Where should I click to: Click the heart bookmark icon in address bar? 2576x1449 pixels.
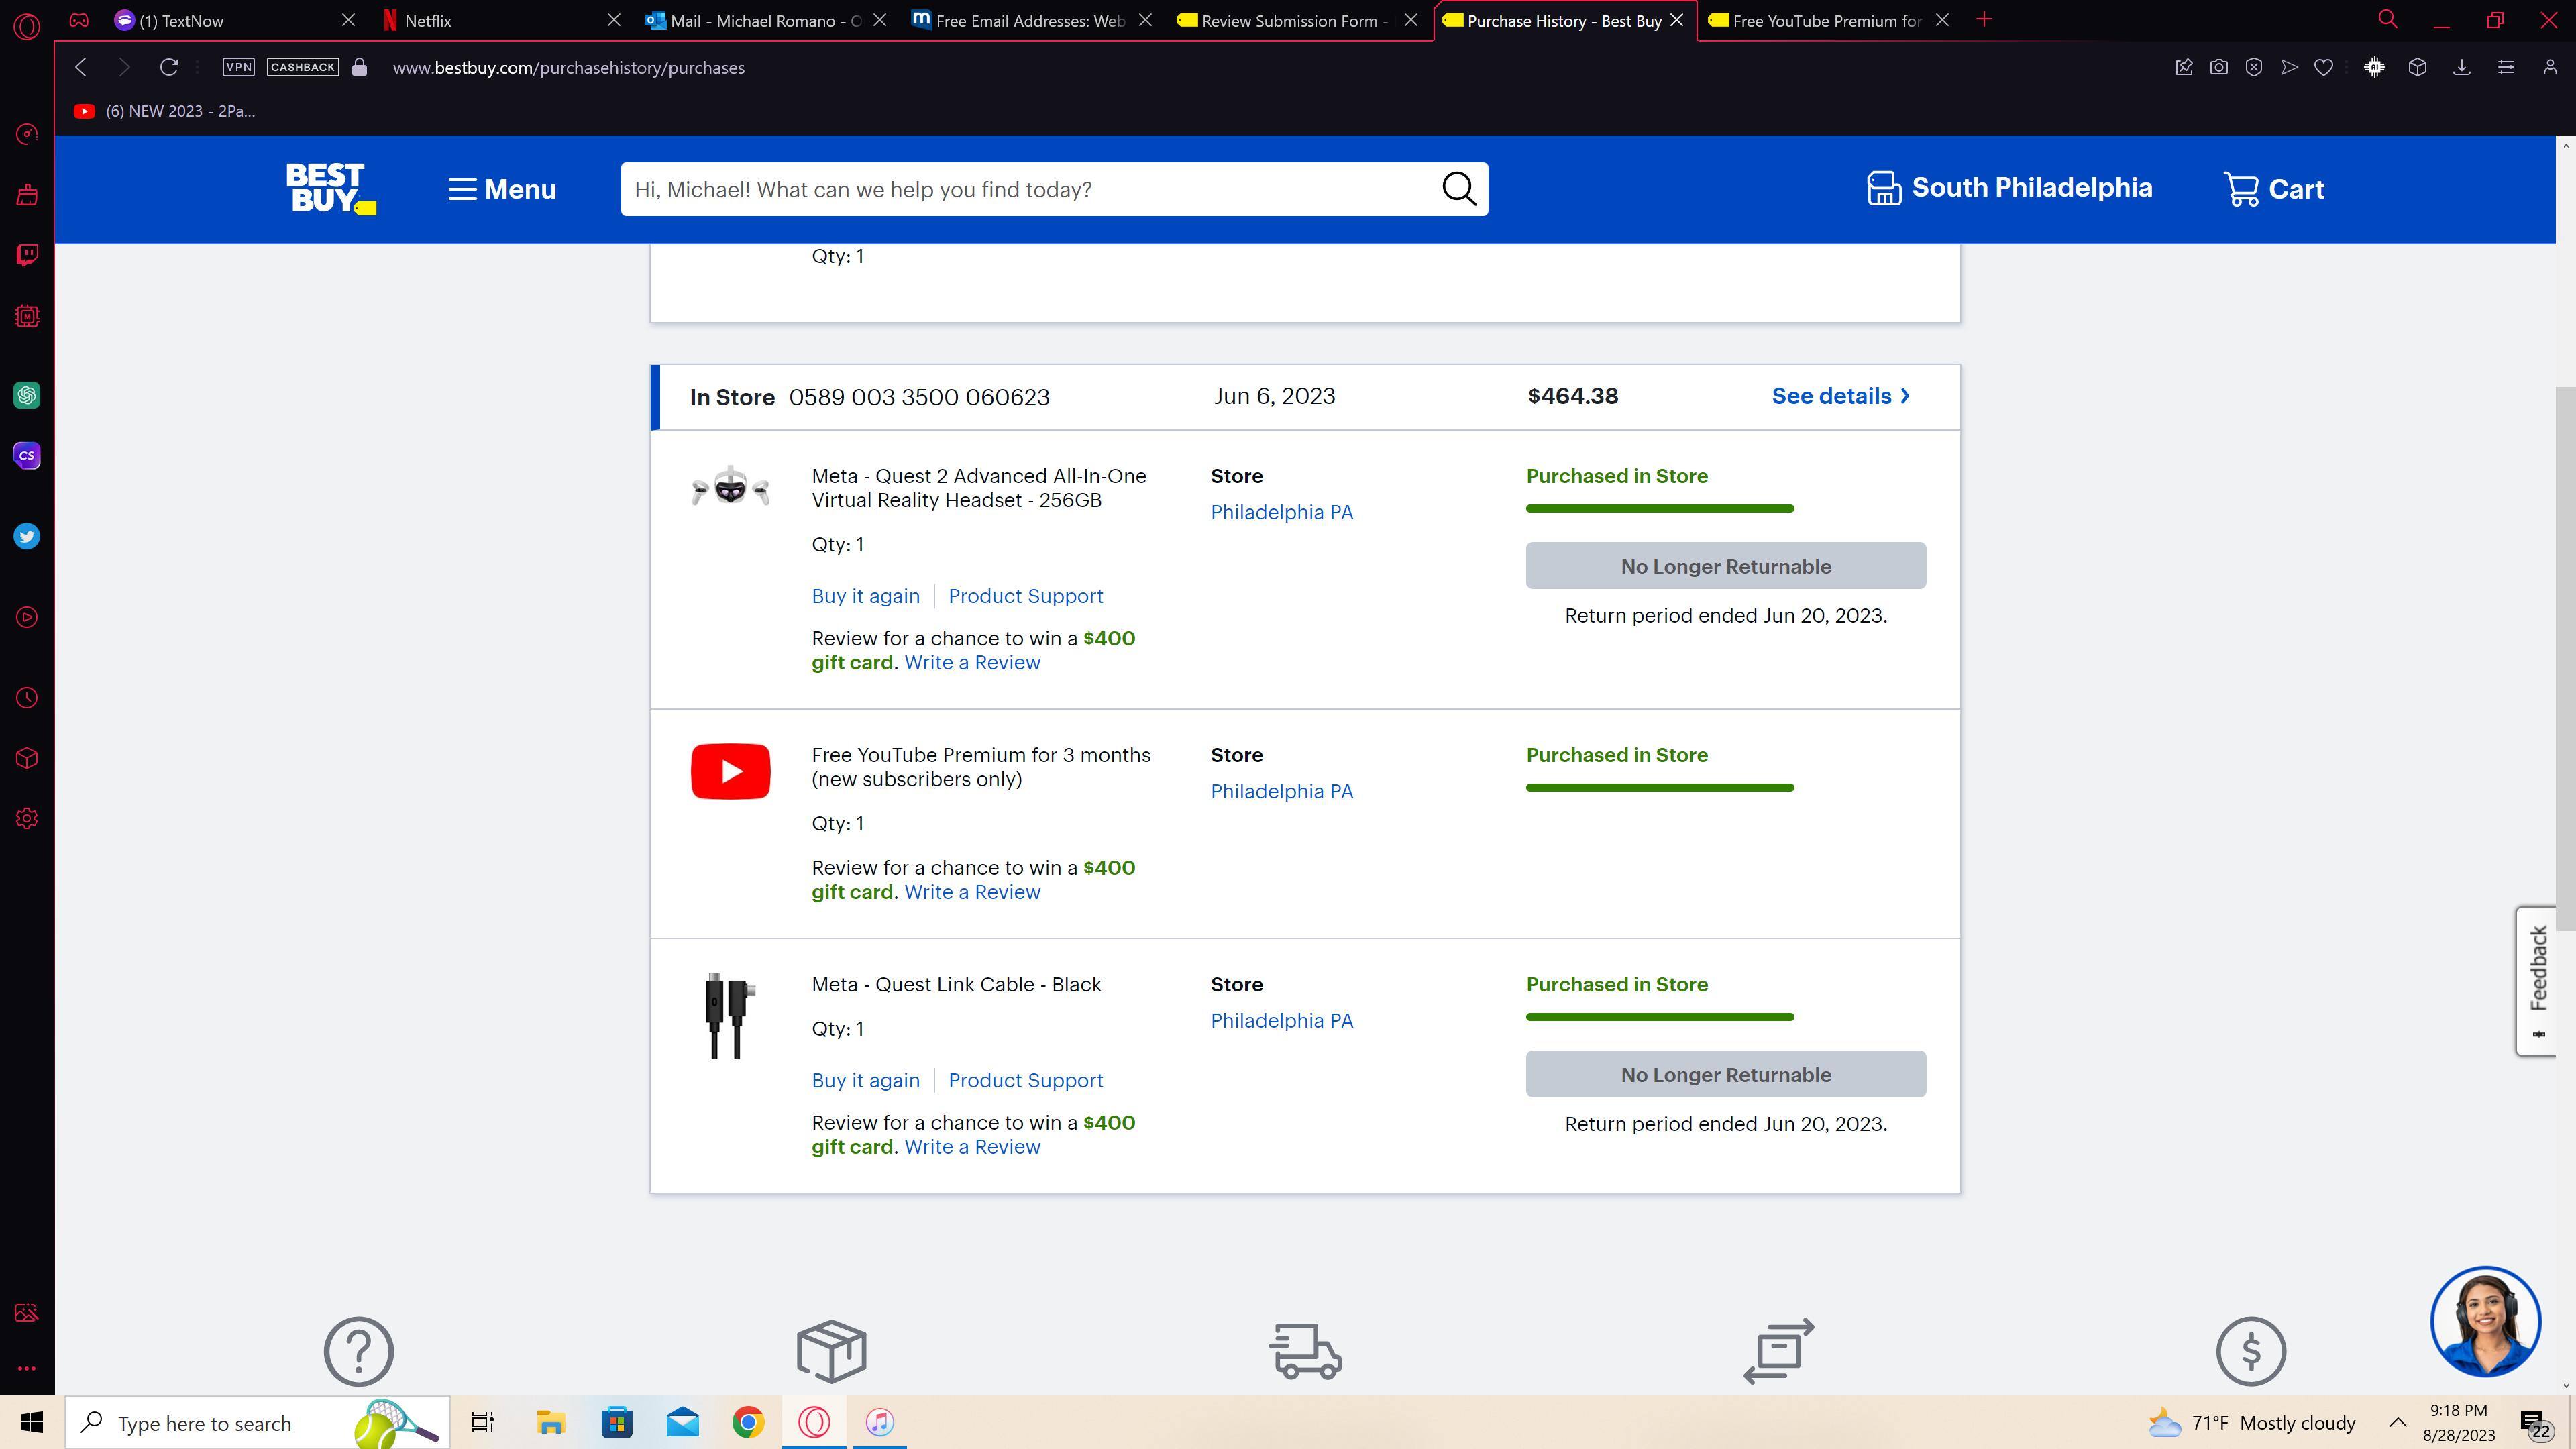click(x=2323, y=67)
